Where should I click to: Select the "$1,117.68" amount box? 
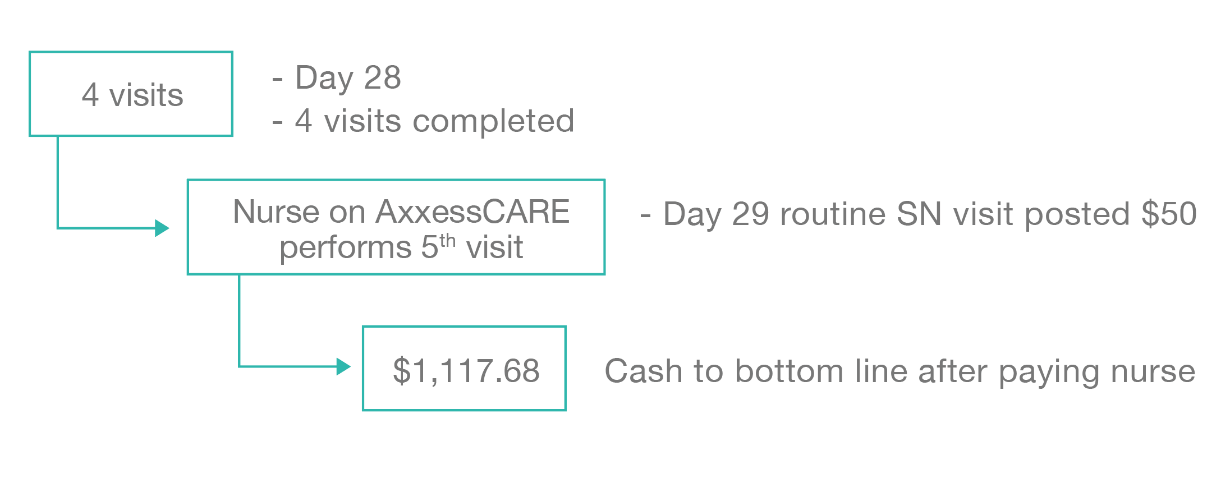tap(464, 369)
